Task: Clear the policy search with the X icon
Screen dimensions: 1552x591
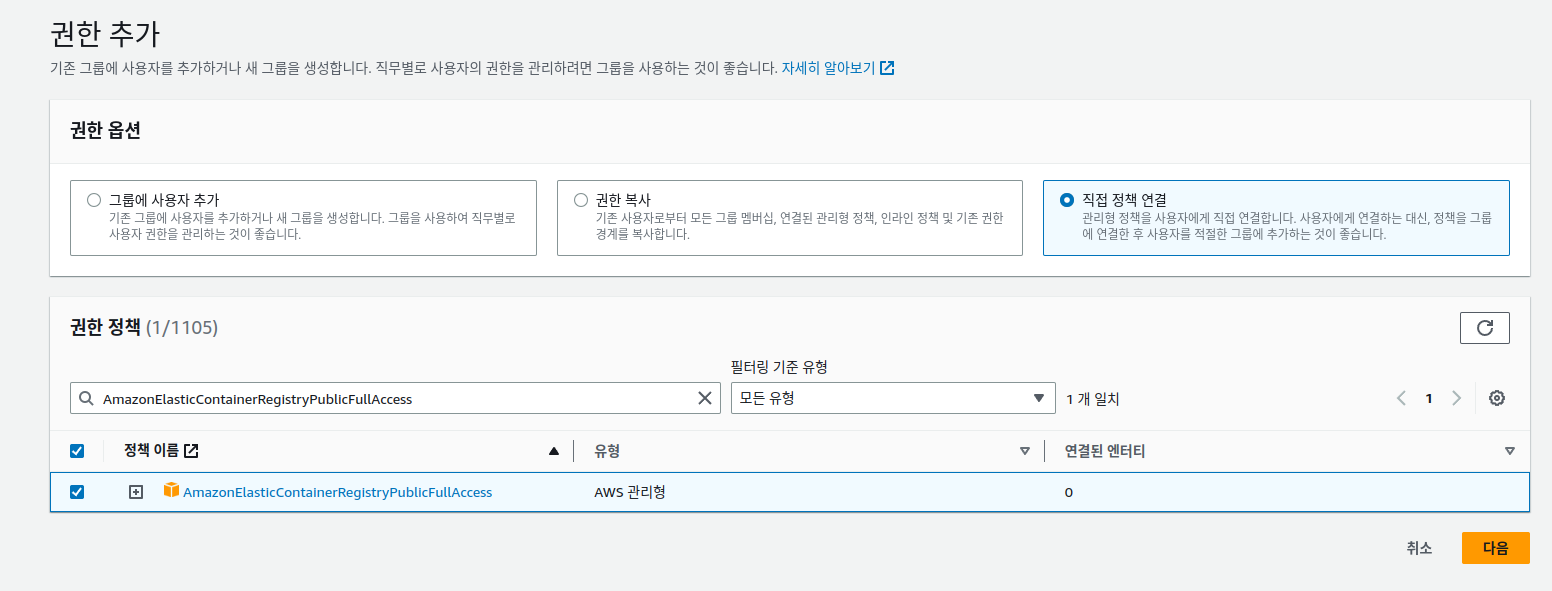Action: 705,398
